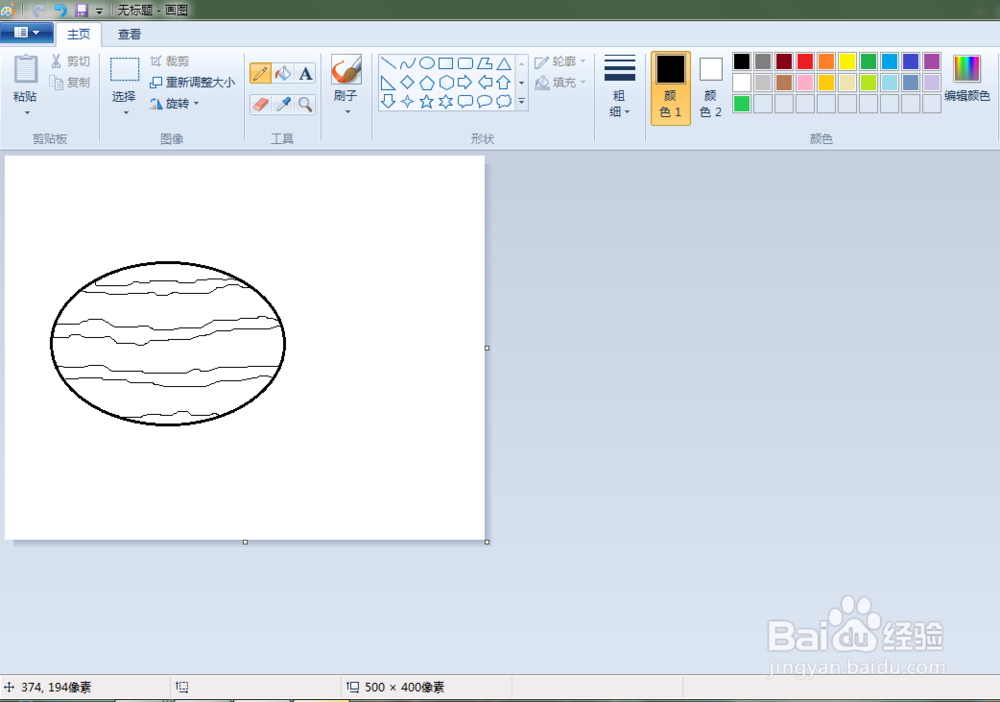1000x702 pixels.
Task: Click Undo arrow in quick access toolbar
Action: tap(61, 10)
